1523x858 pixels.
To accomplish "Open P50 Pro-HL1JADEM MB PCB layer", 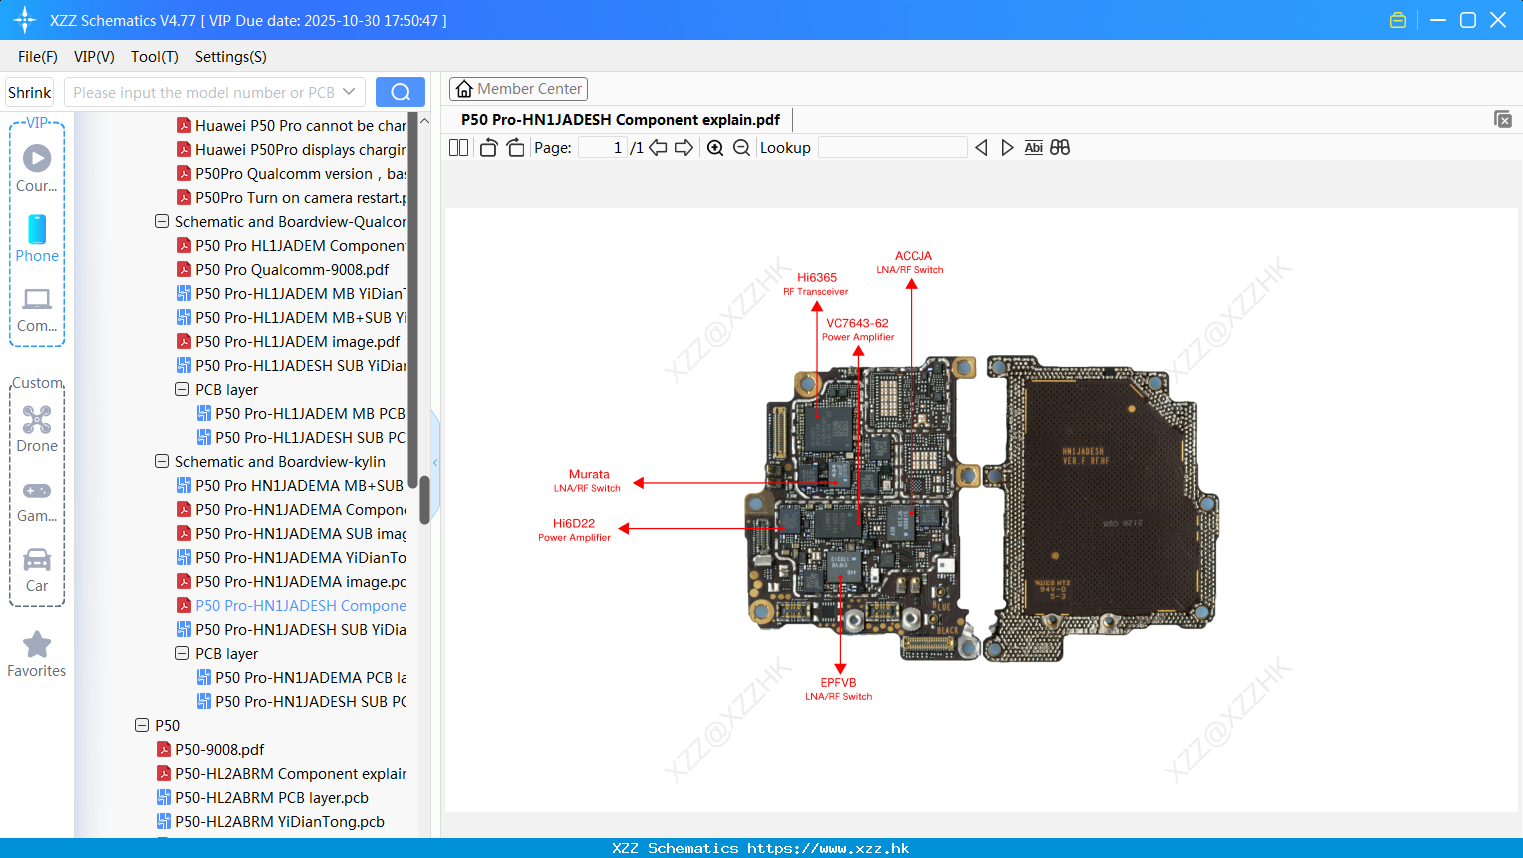I will (301, 413).
